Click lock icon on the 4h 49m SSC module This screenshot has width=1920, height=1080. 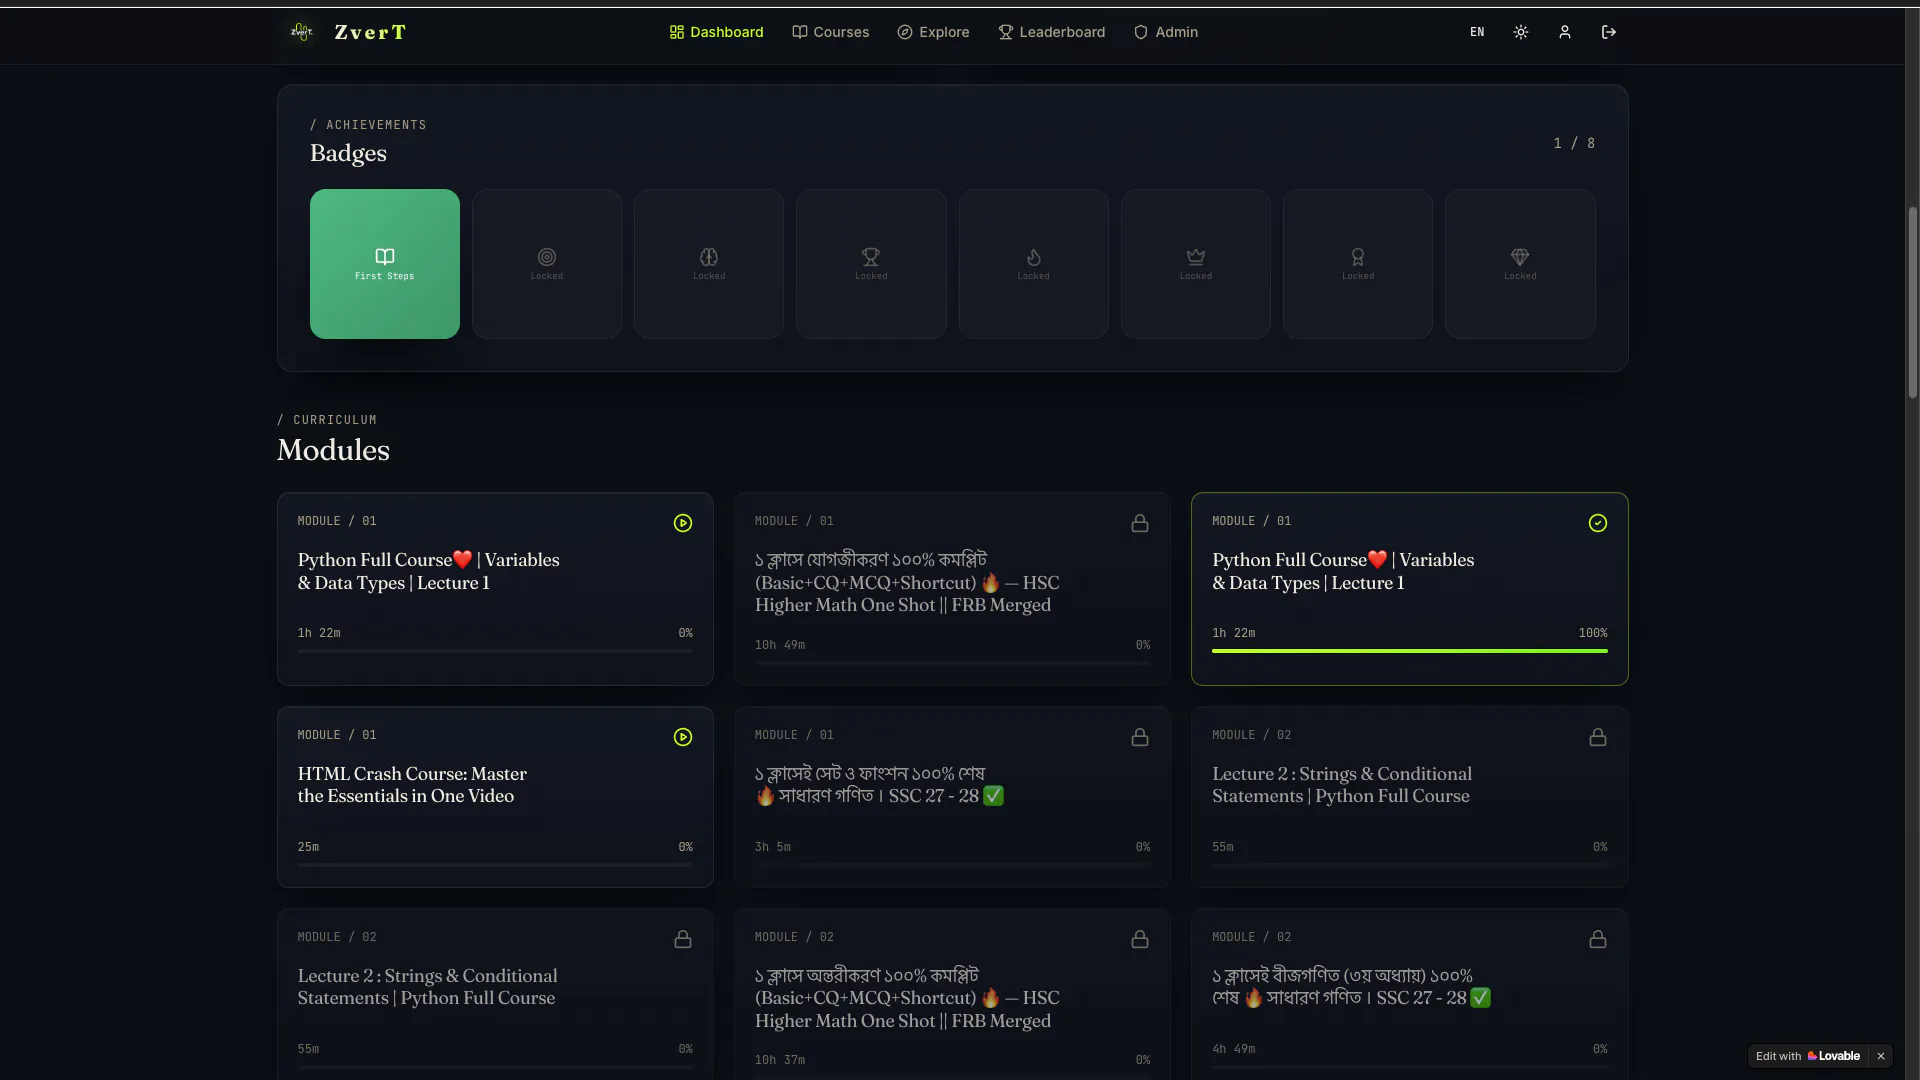point(1598,939)
